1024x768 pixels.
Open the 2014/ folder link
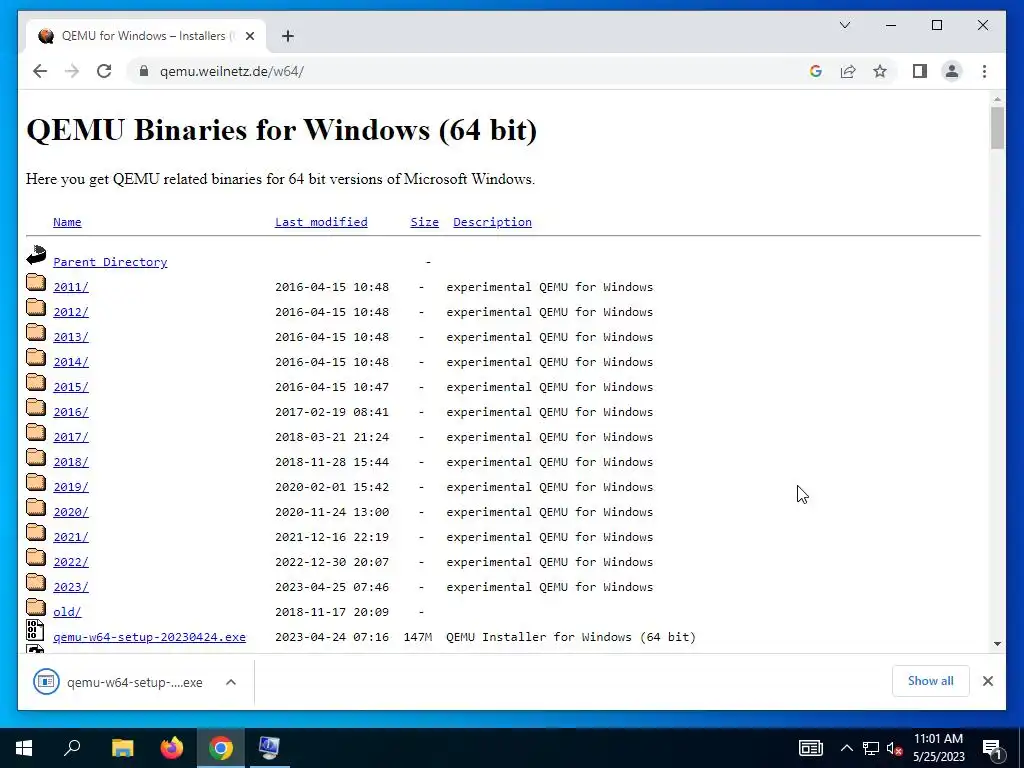(71, 362)
